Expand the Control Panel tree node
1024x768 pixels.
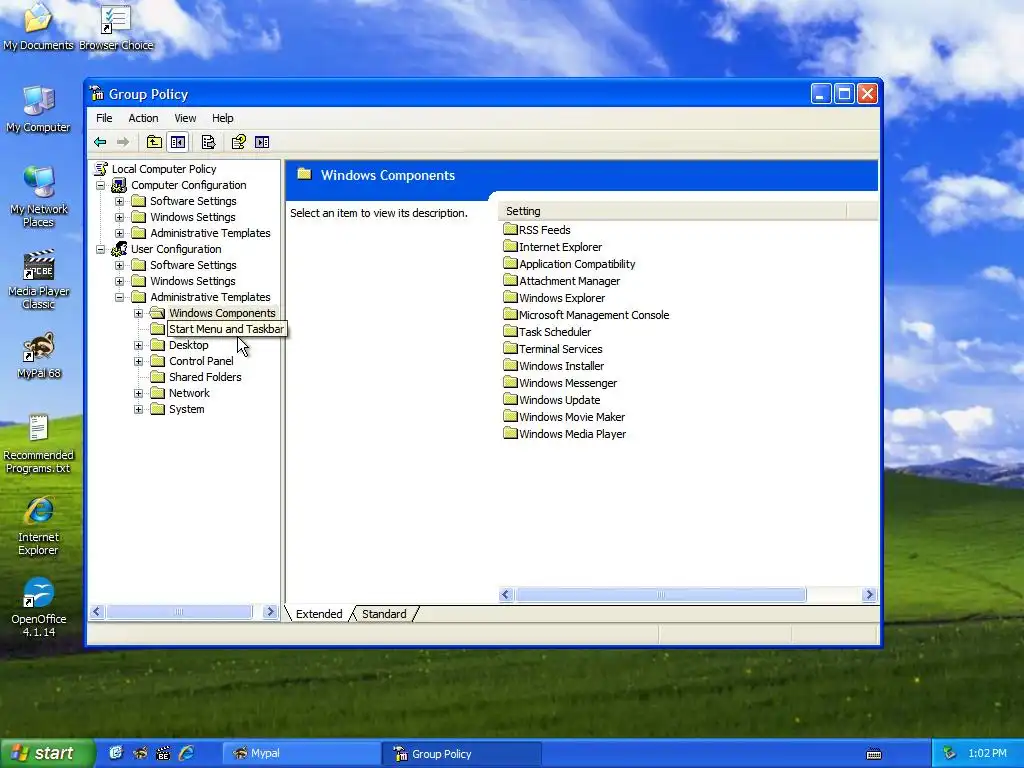click(138, 361)
